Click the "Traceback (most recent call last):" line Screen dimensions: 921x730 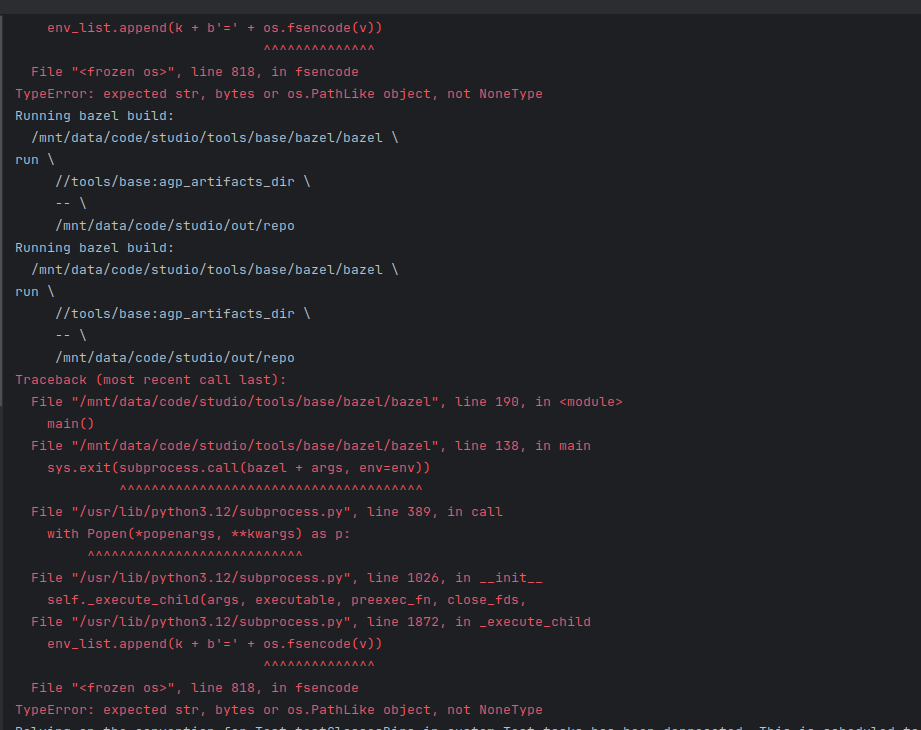(x=150, y=380)
